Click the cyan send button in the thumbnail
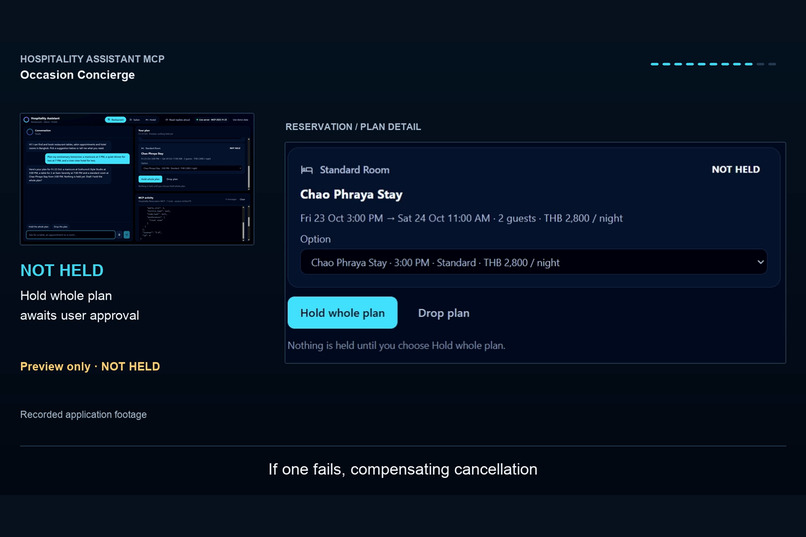This screenshot has width=806, height=537. [127, 235]
